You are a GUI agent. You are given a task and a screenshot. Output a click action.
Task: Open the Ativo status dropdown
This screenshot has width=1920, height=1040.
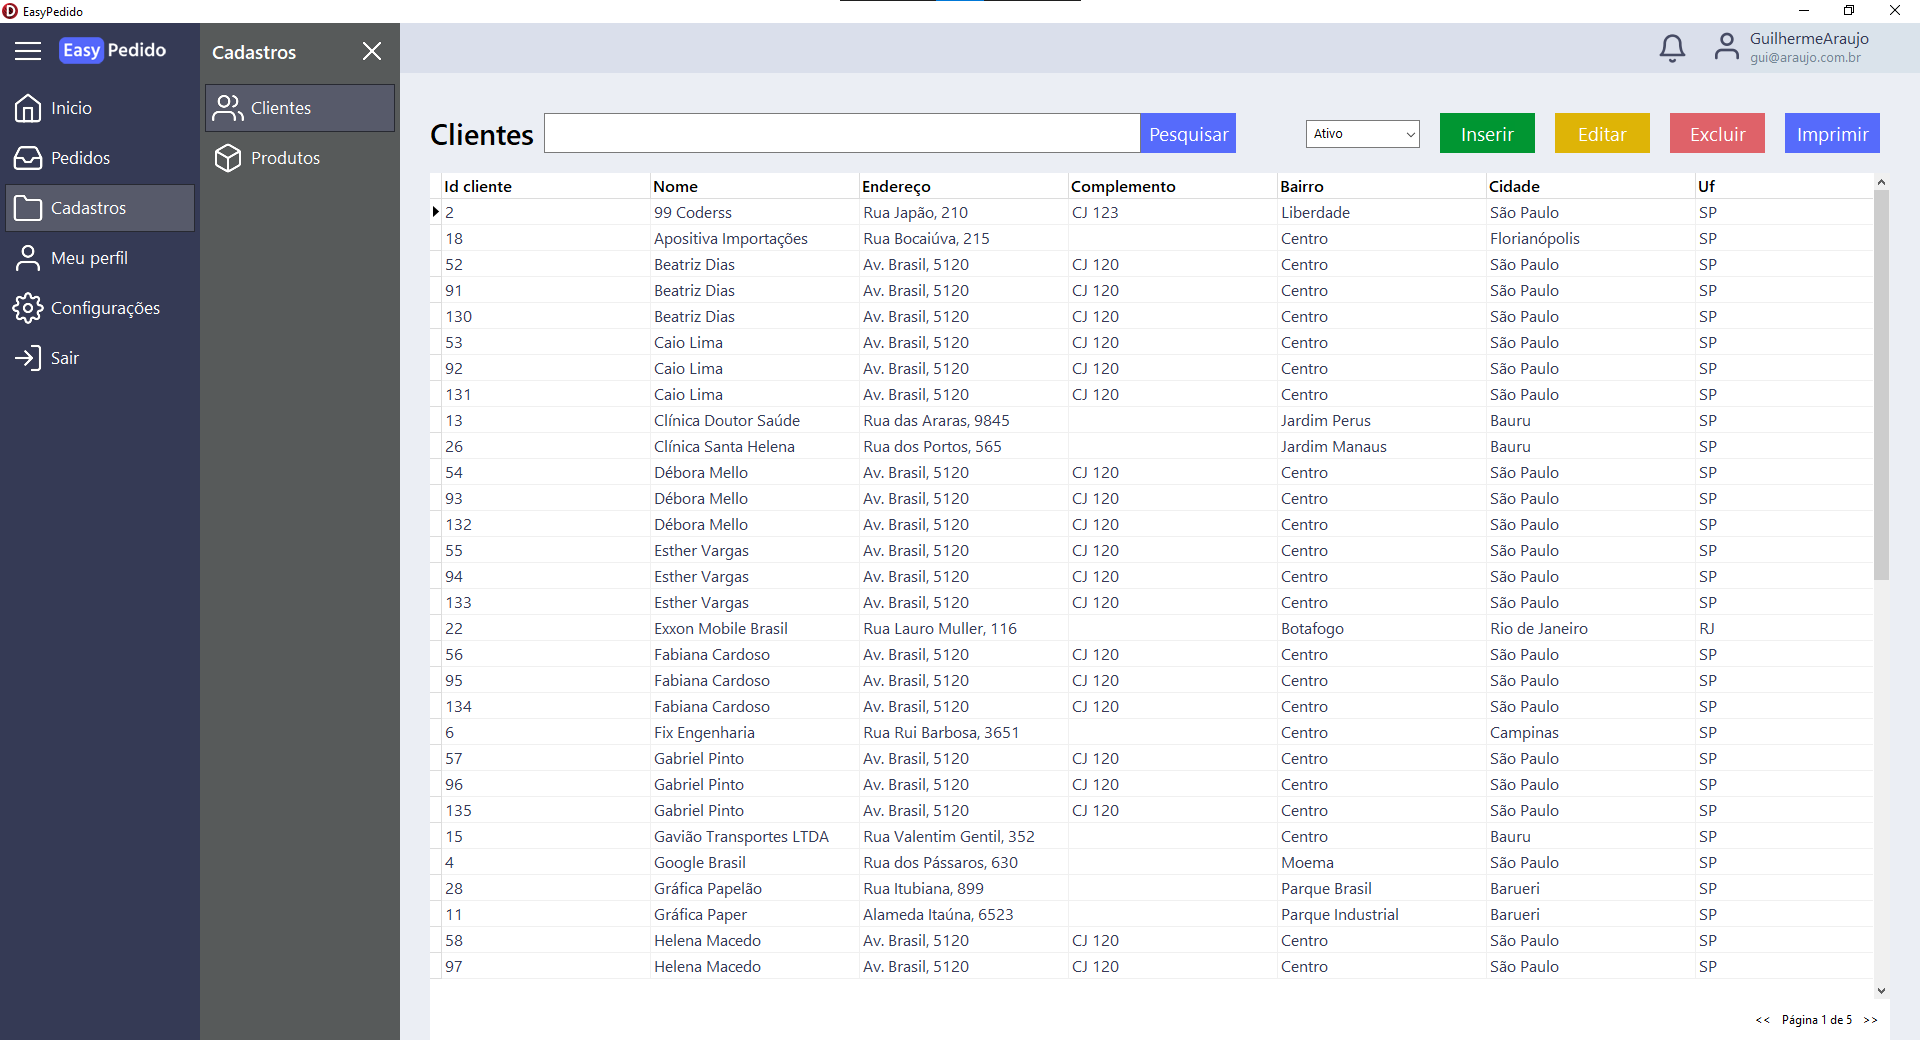click(1362, 134)
